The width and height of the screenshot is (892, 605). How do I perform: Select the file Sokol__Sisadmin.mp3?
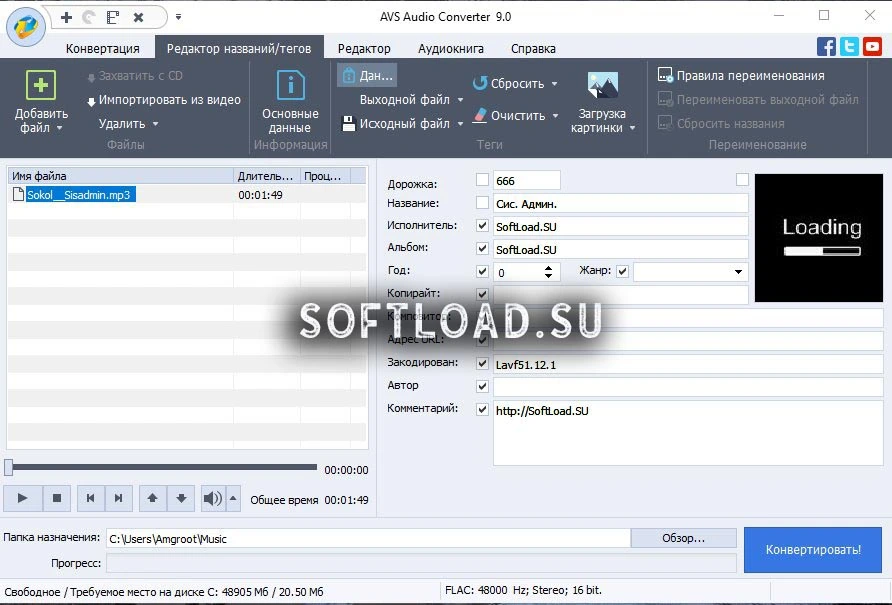[x=79, y=195]
